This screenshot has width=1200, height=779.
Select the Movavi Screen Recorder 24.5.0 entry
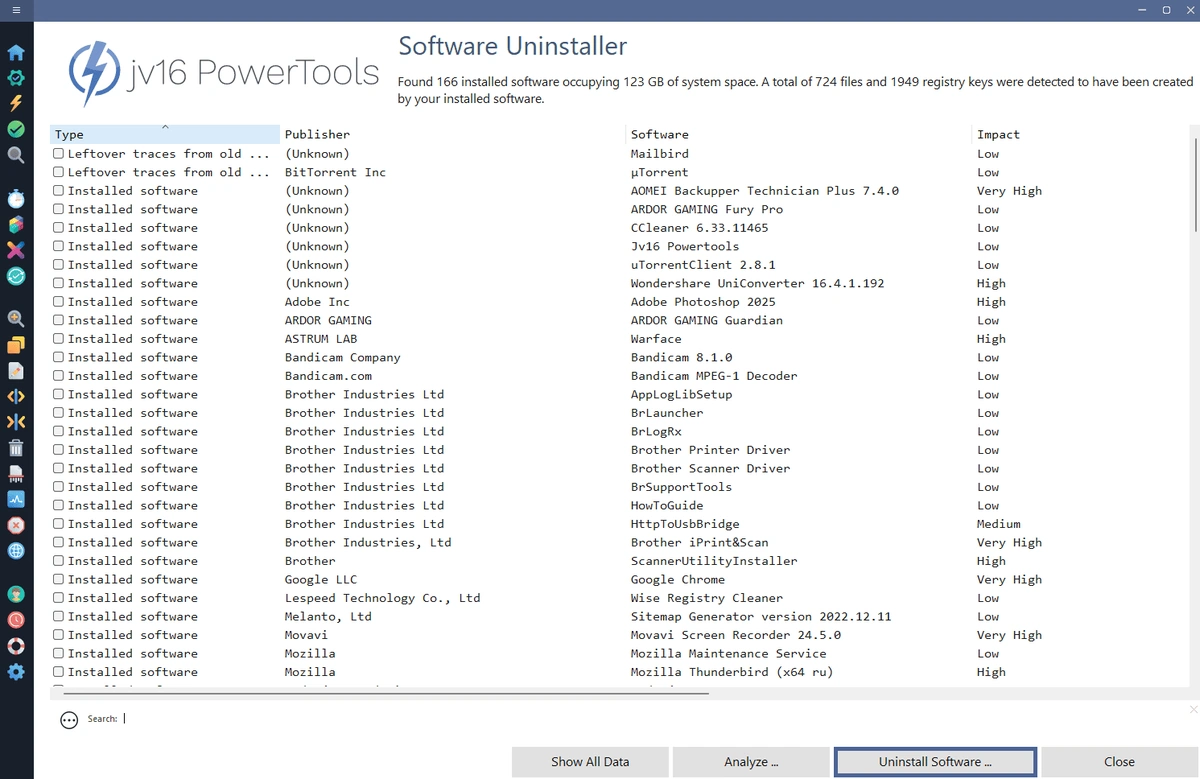735,635
